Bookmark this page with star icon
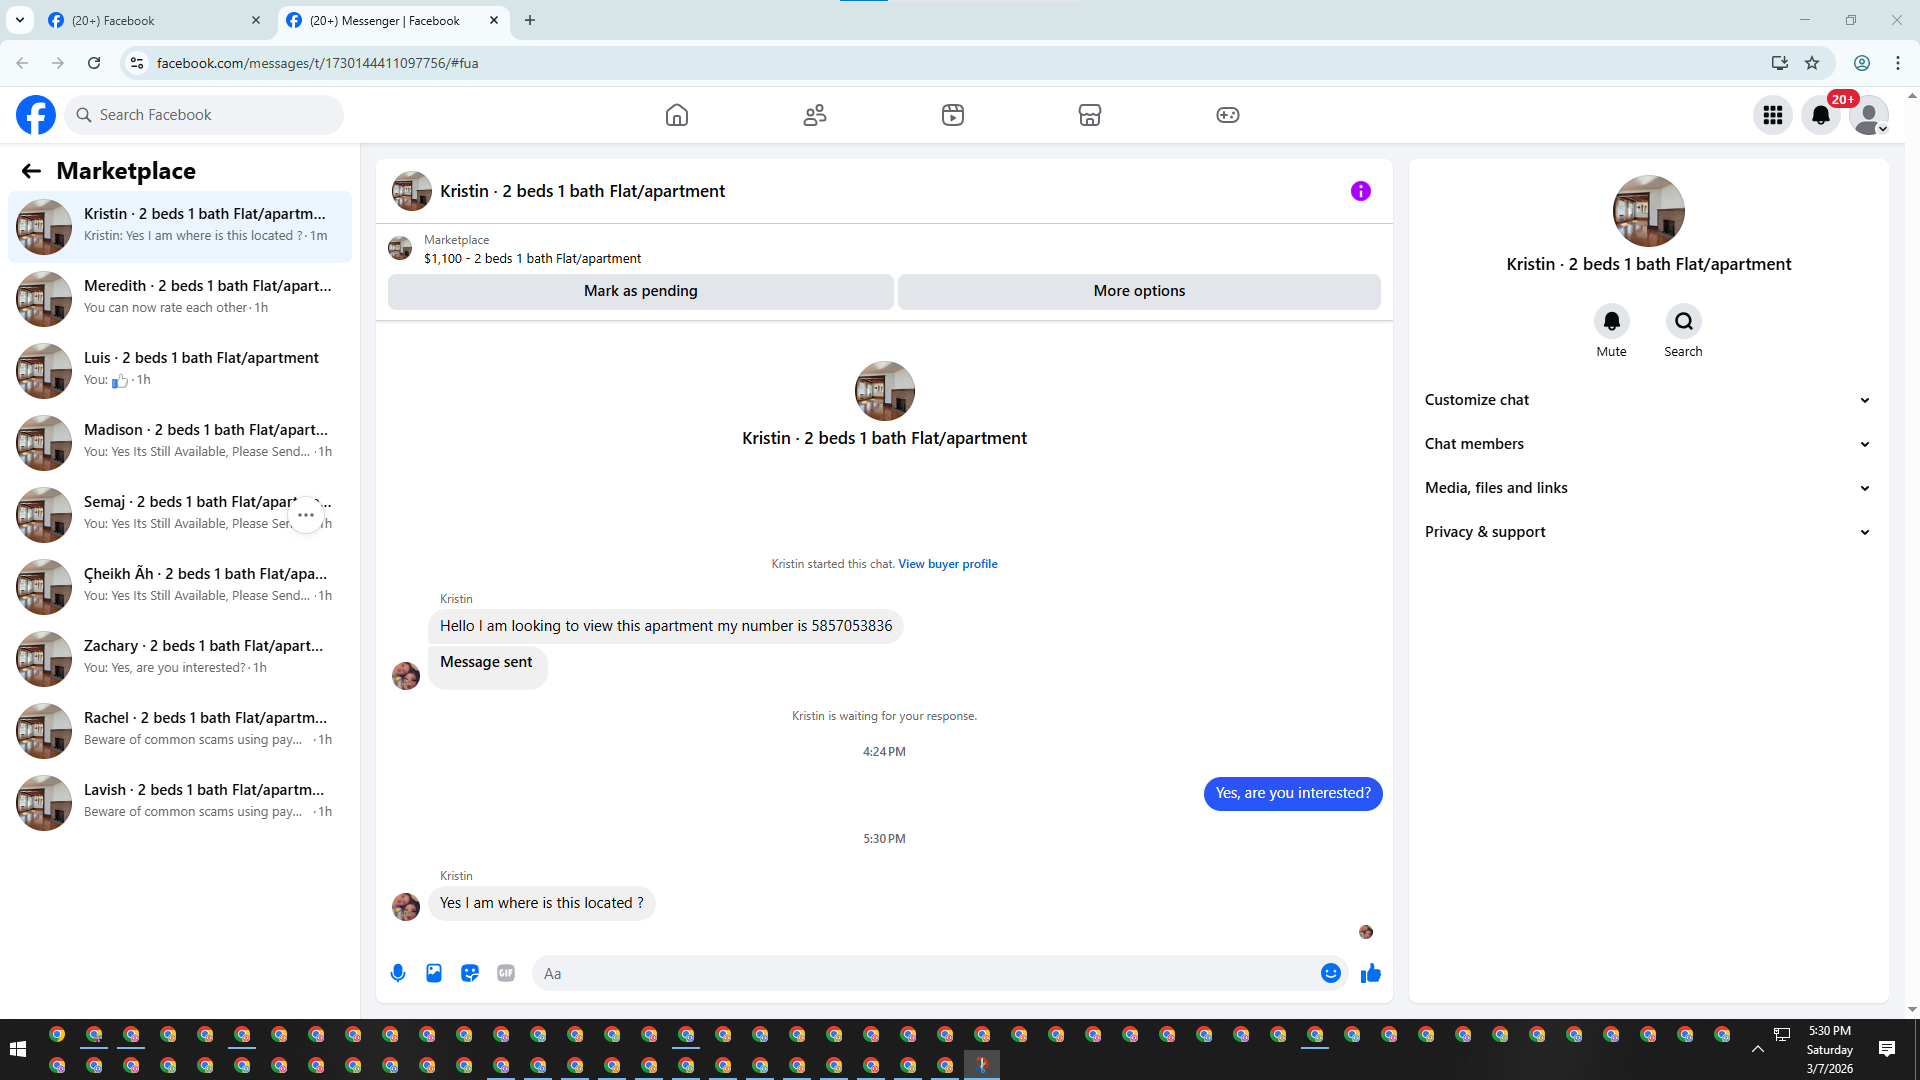 pyautogui.click(x=1812, y=63)
